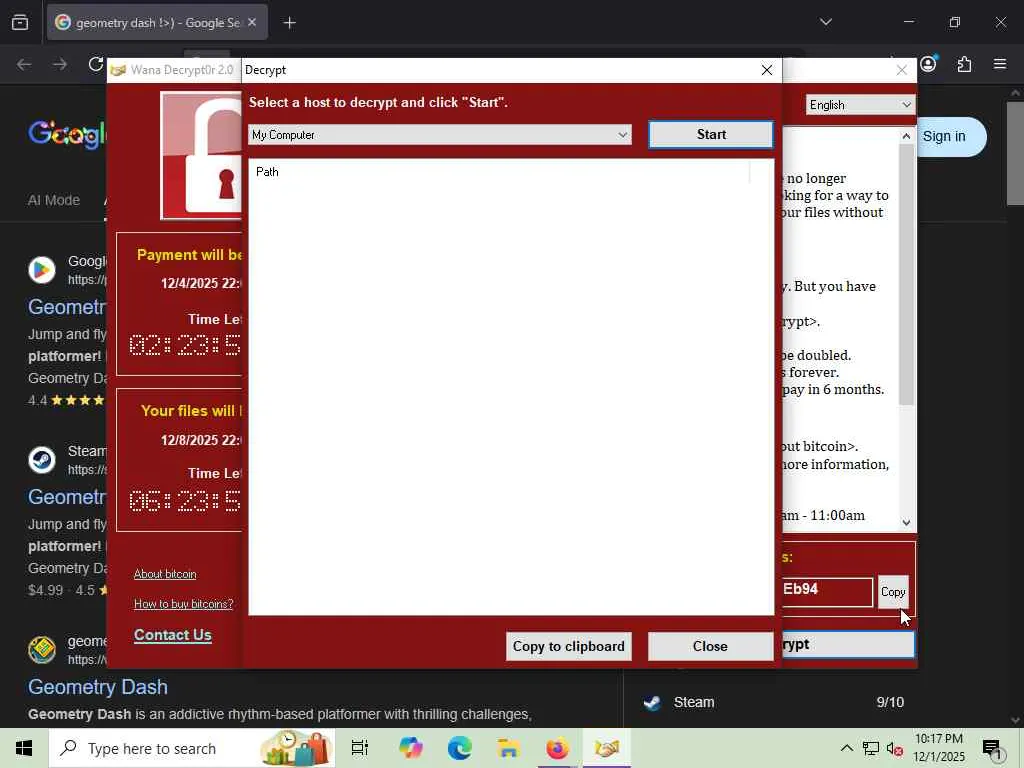Click browser account profile icon
Viewport: 1024px width, 768px height.
[x=928, y=64]
